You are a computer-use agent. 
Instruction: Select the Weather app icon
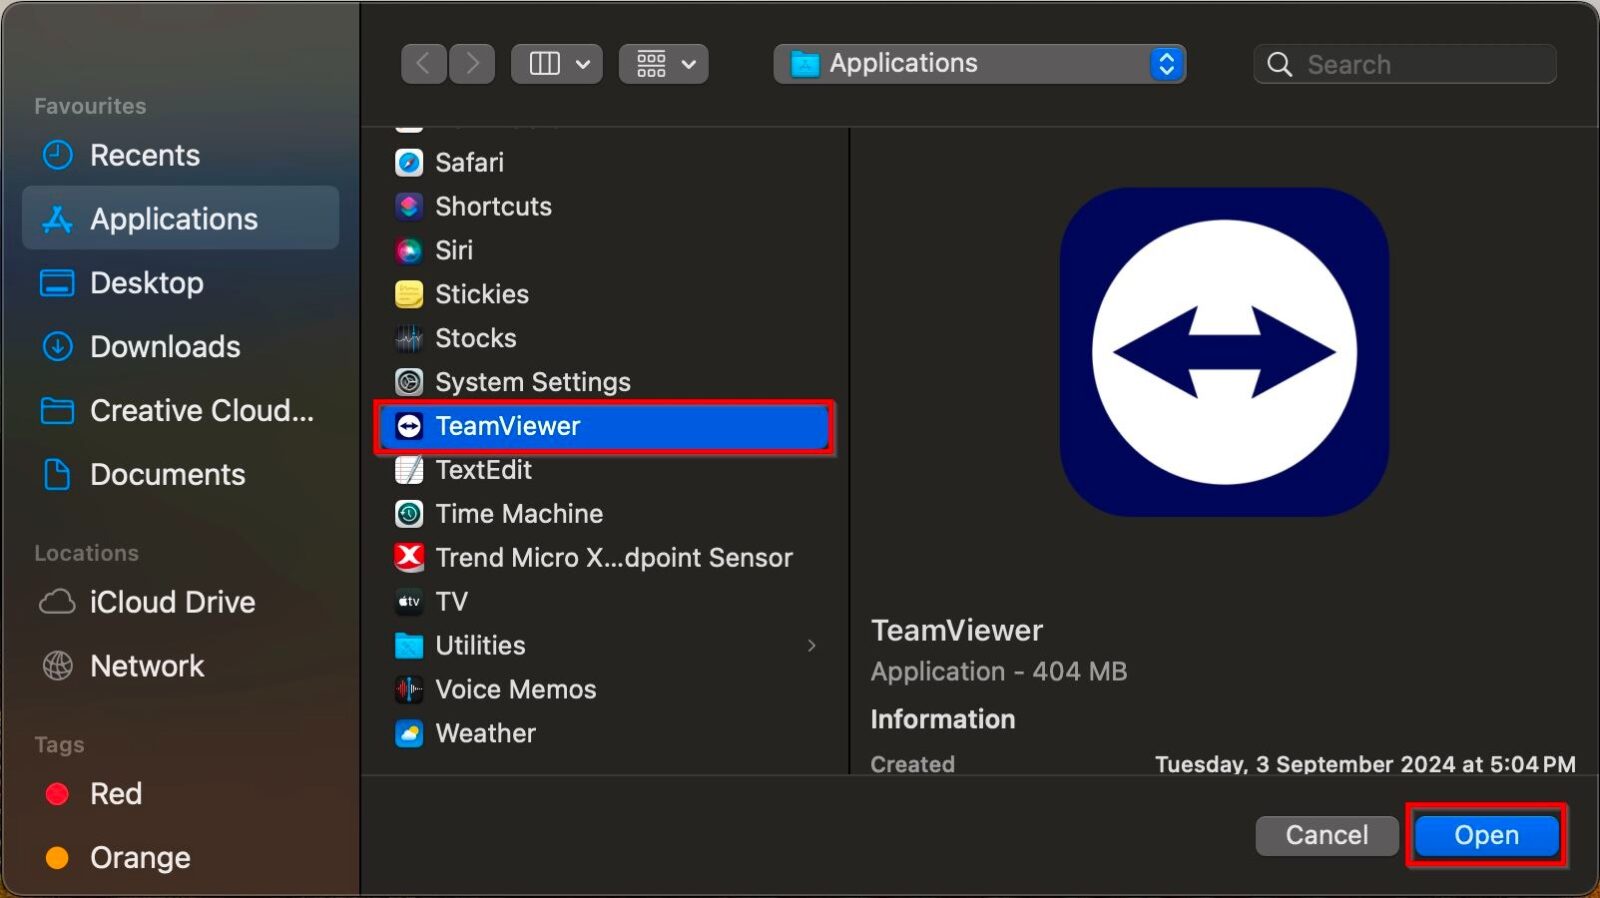pyautogui.click(x=409, y=733)
